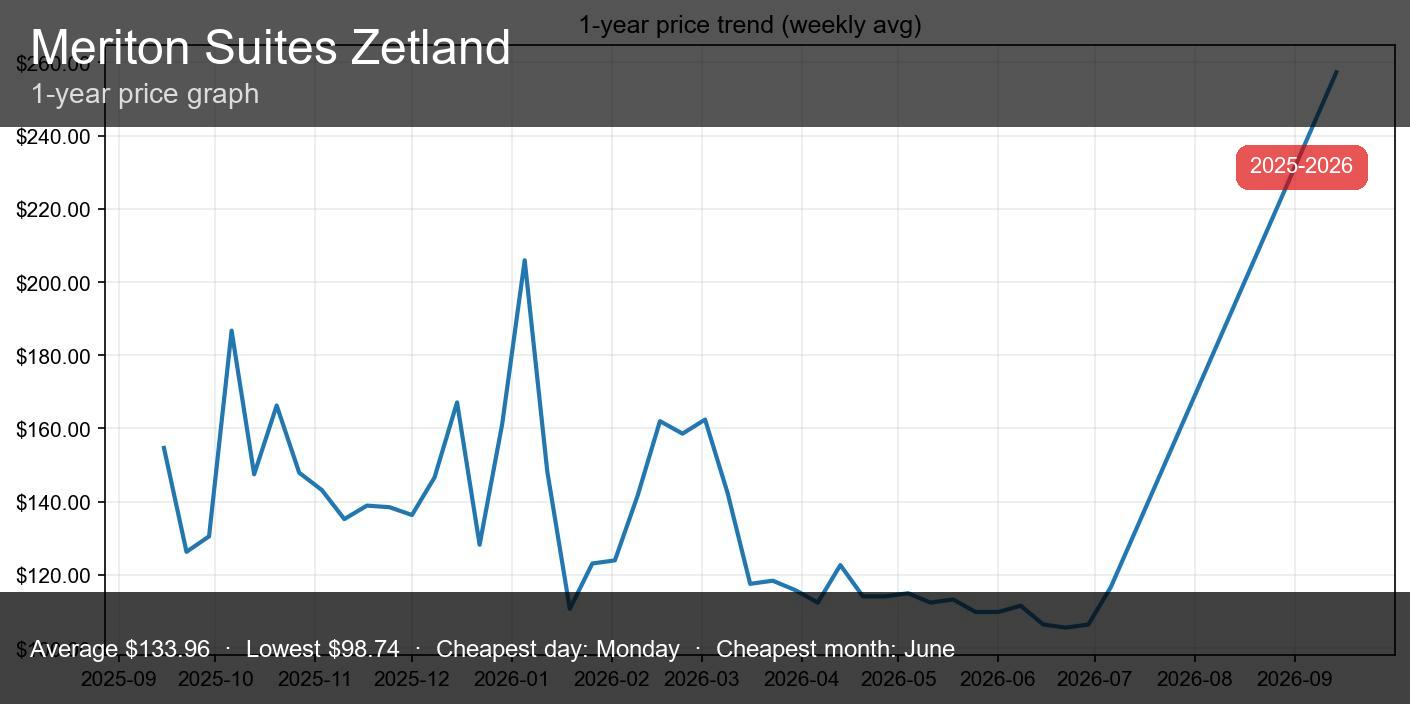
Task: Select the Lowest $98.74 statistic
Action: click(322, 649)
